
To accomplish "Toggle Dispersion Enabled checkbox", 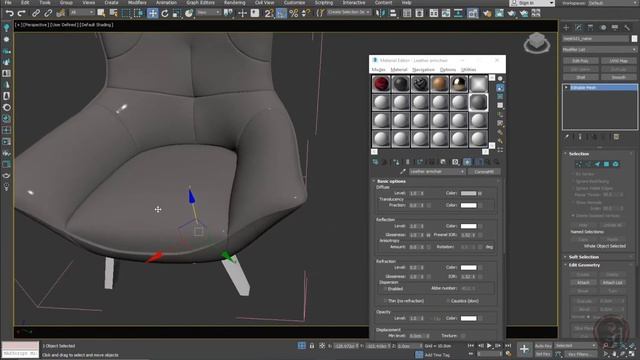I will (x=385, y=289).
